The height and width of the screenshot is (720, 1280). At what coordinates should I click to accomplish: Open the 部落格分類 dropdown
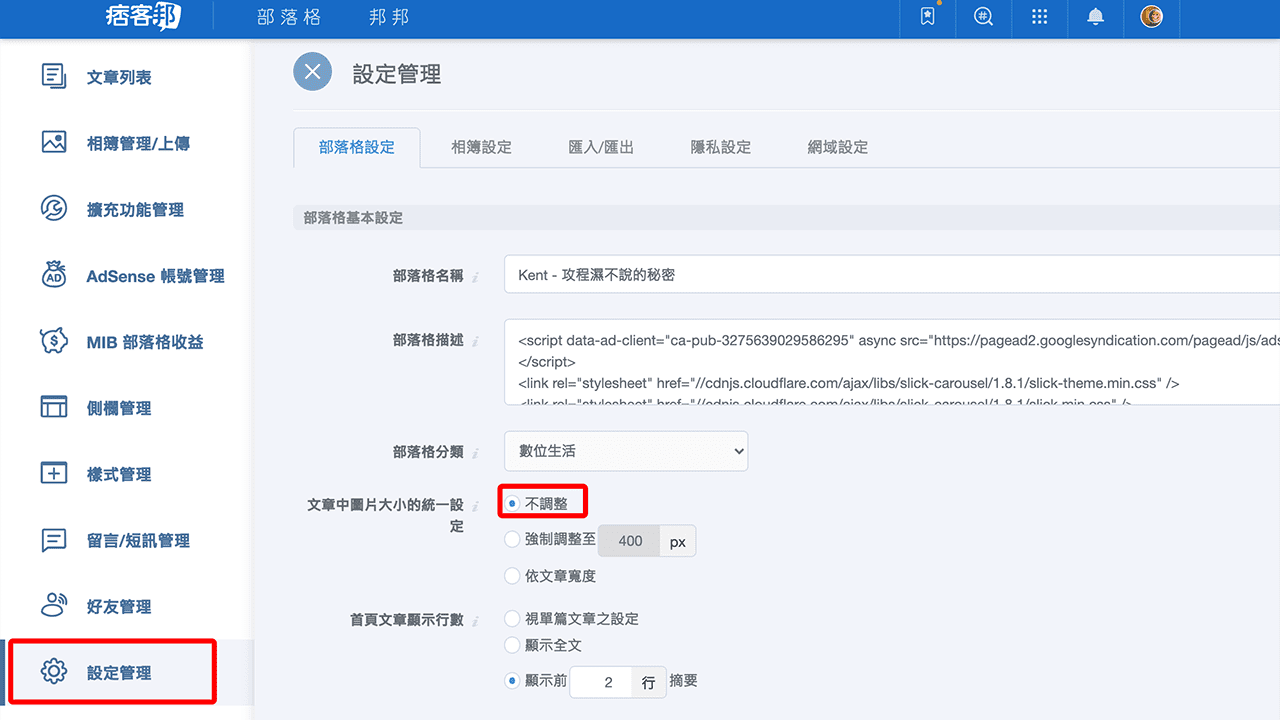click(625, 451)
